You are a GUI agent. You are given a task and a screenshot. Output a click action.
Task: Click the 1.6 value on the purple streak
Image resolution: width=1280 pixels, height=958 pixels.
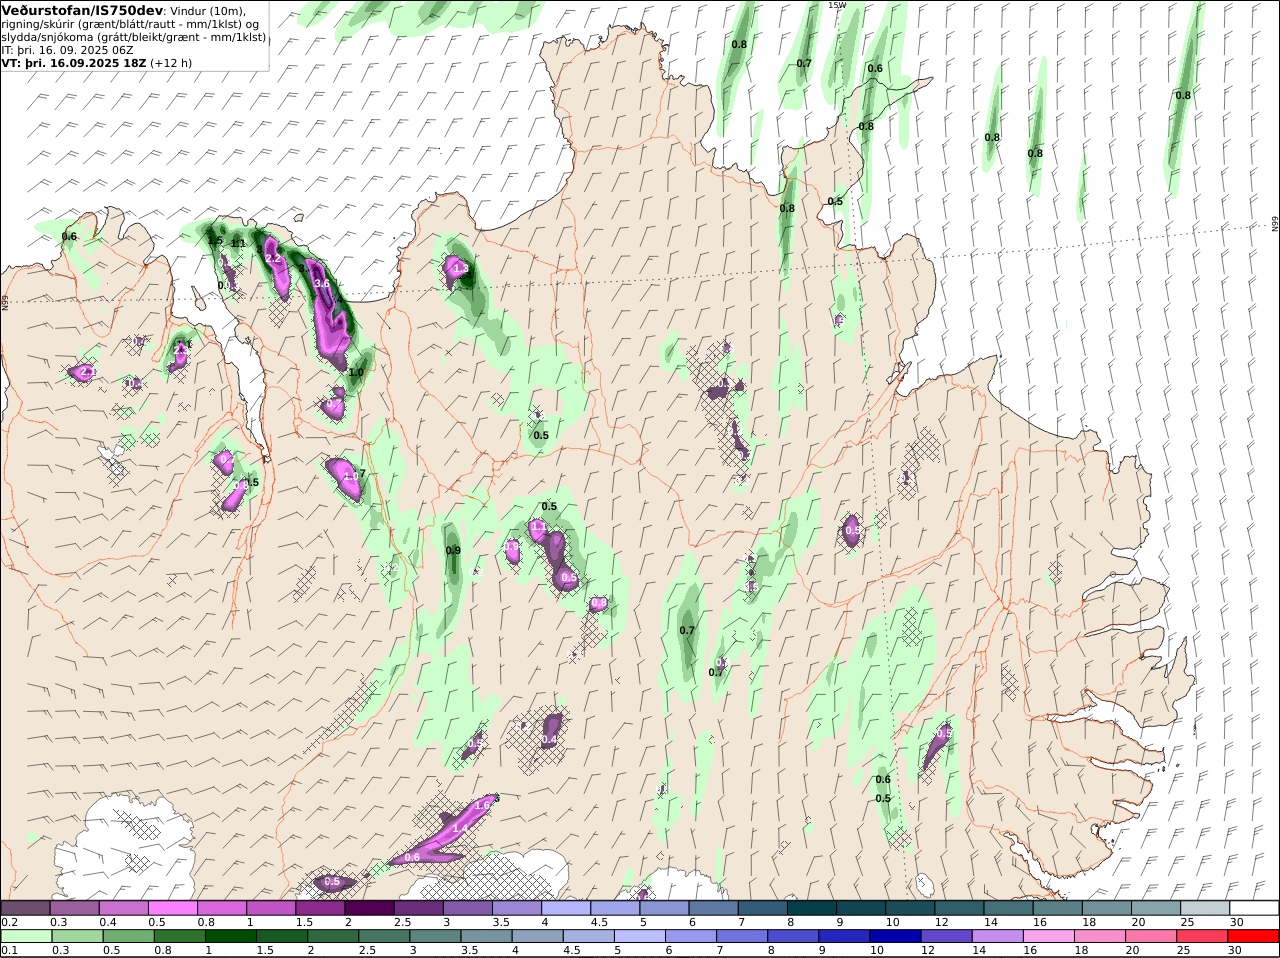(x=482, y=805)
